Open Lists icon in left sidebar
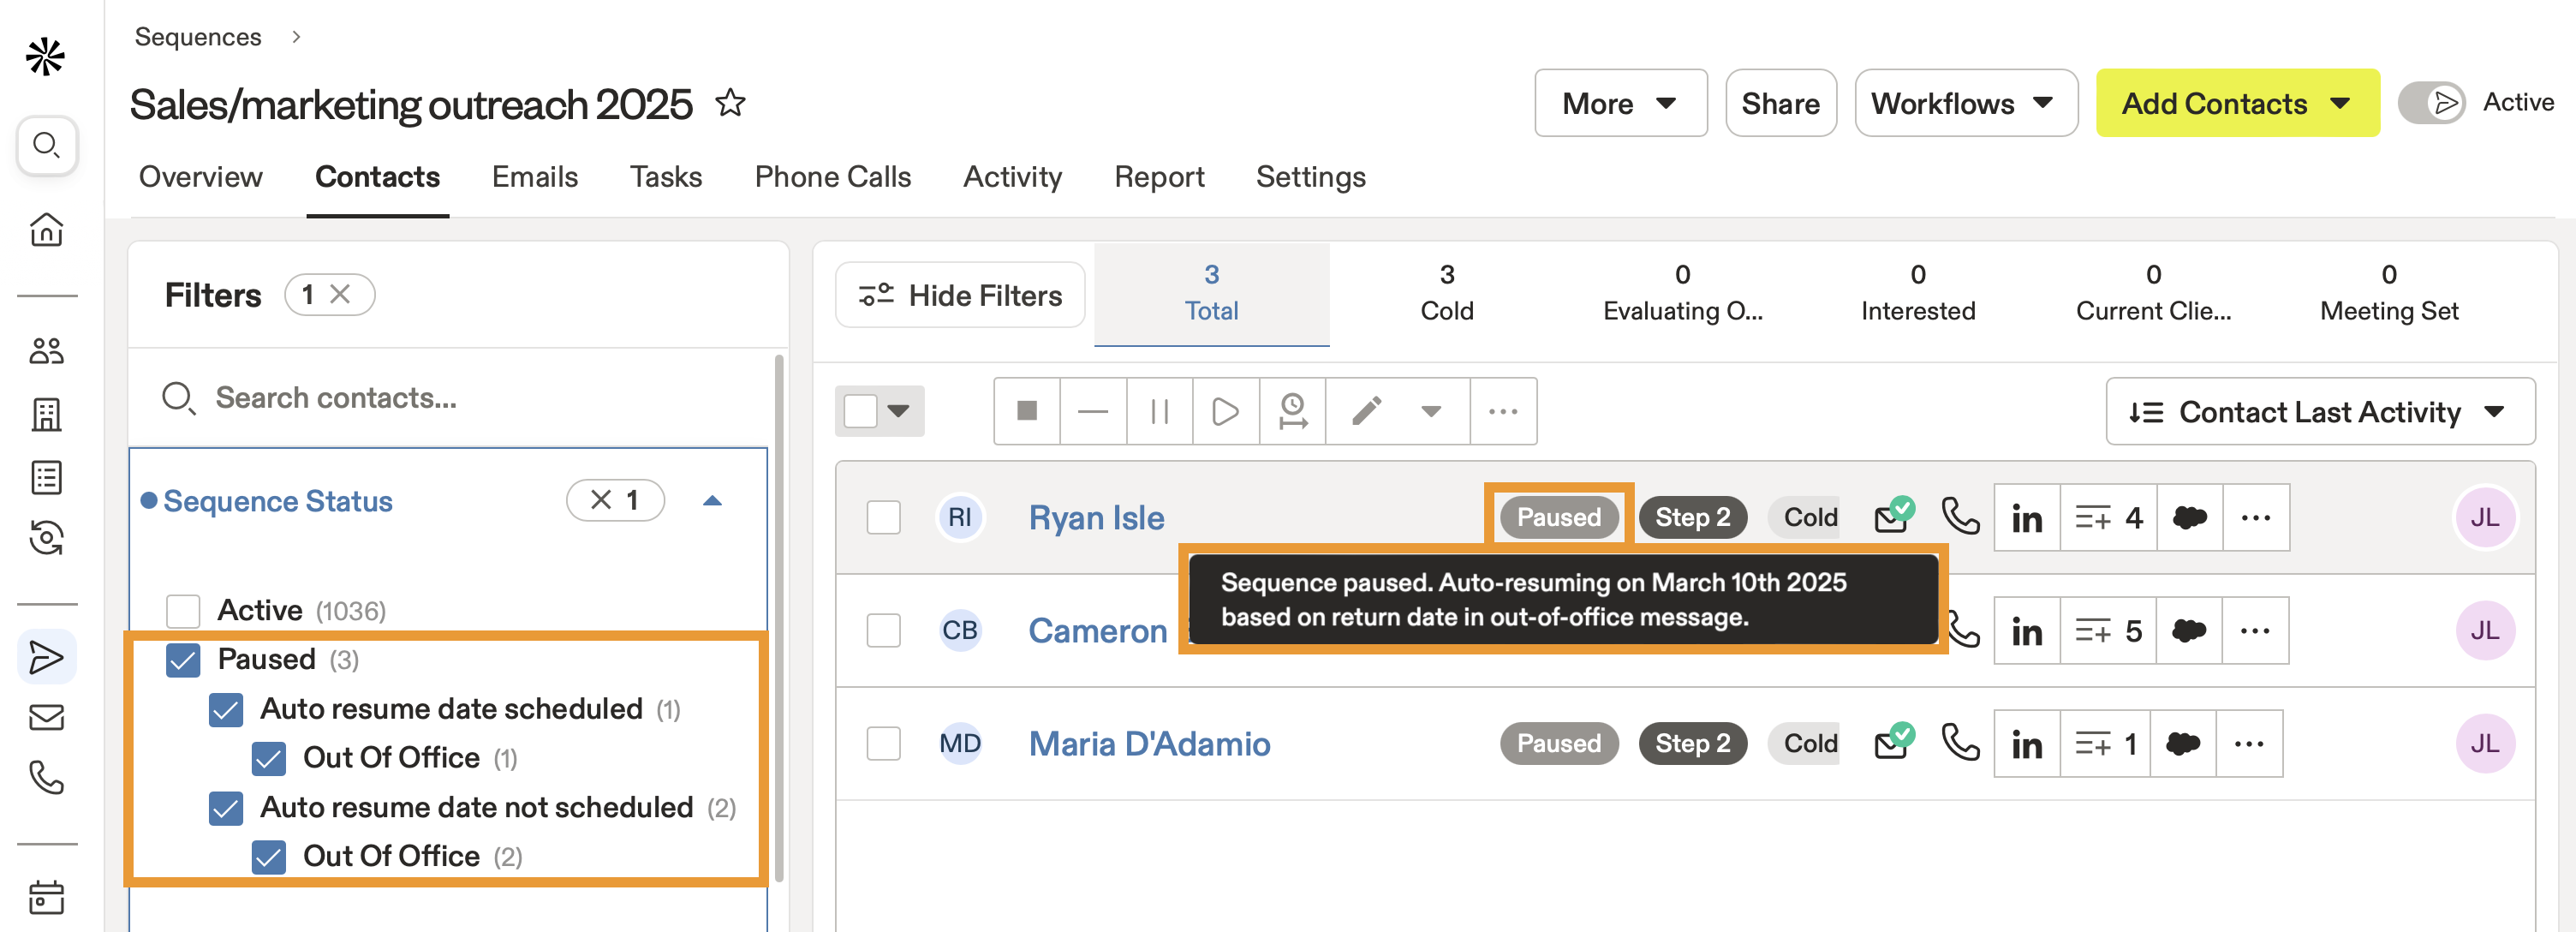The image size is (2576, 932). [x=46, y=477]
